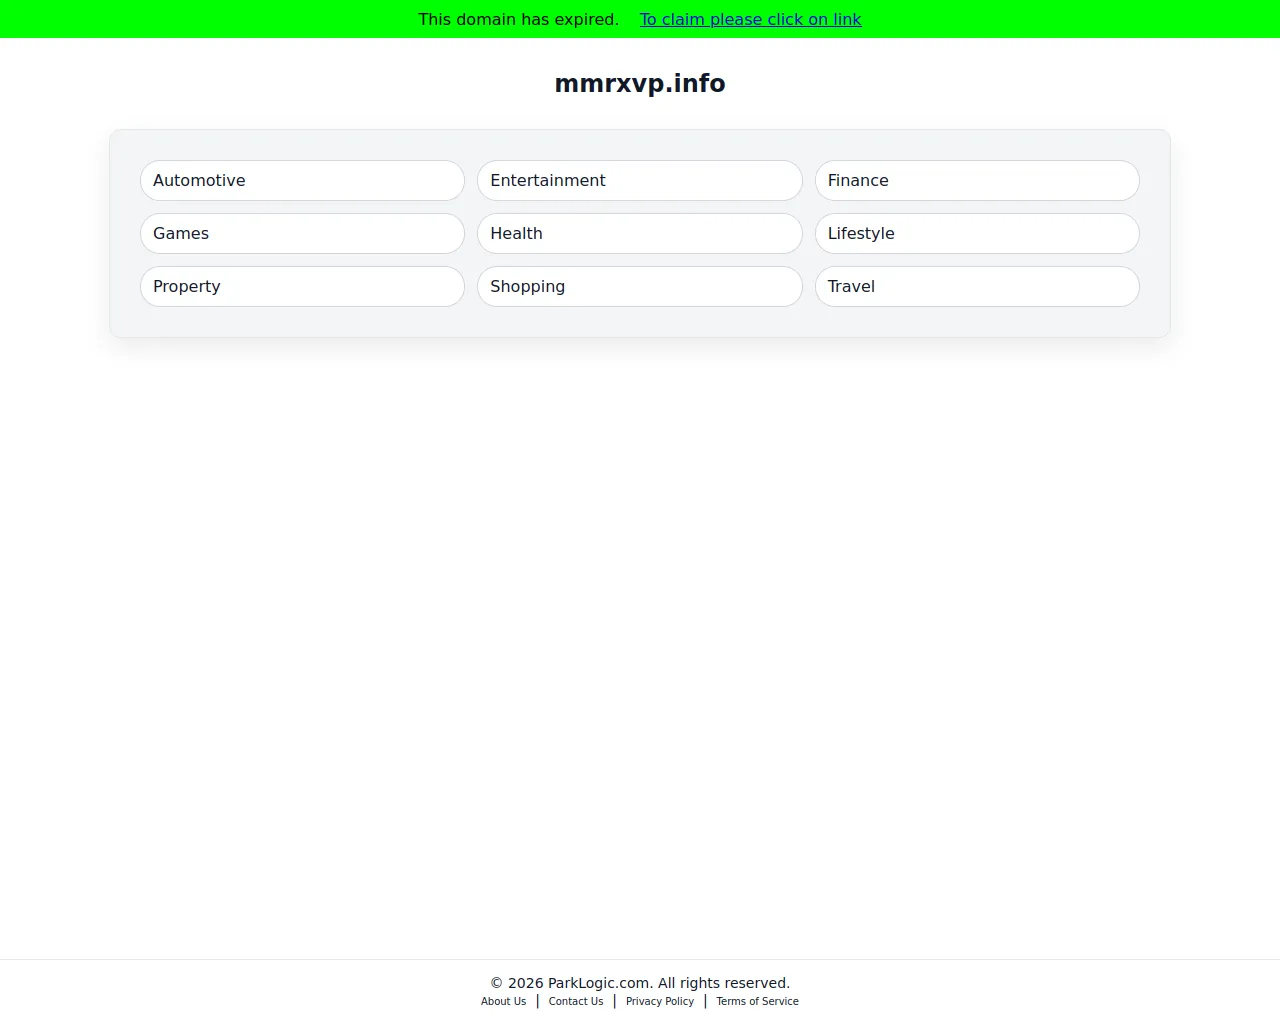This screenshot has width=1280, height=1024.
Task: Click the ParkLogic.com copyright text
Action: [x=639, y=982]
